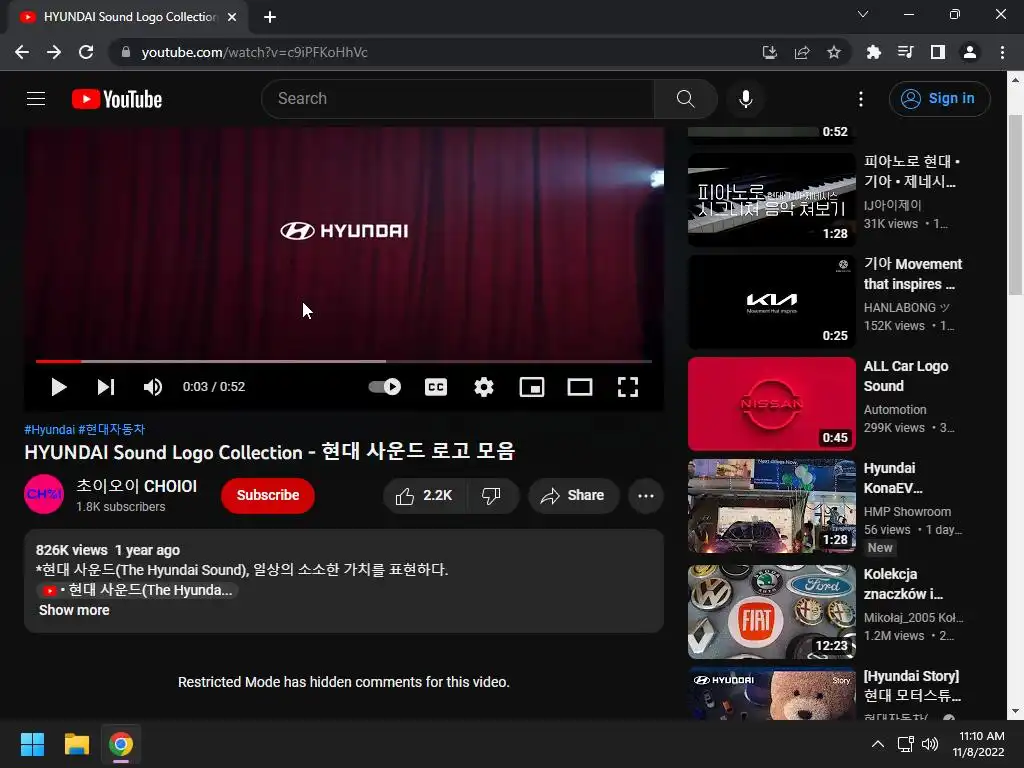Open the ALL Car Logo Sound thumbnail
The height and width of the screenshot is (768, 1024).
771,404
